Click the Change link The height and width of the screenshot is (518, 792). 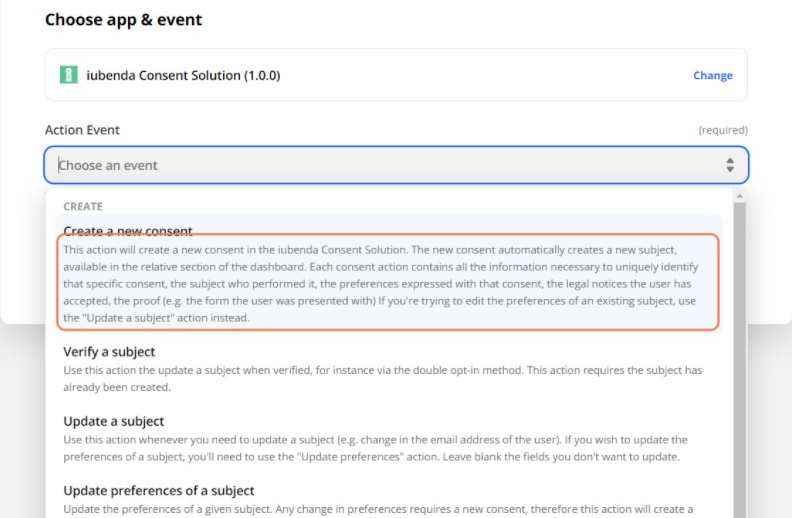pyautogui.click(x=712, y=76)
